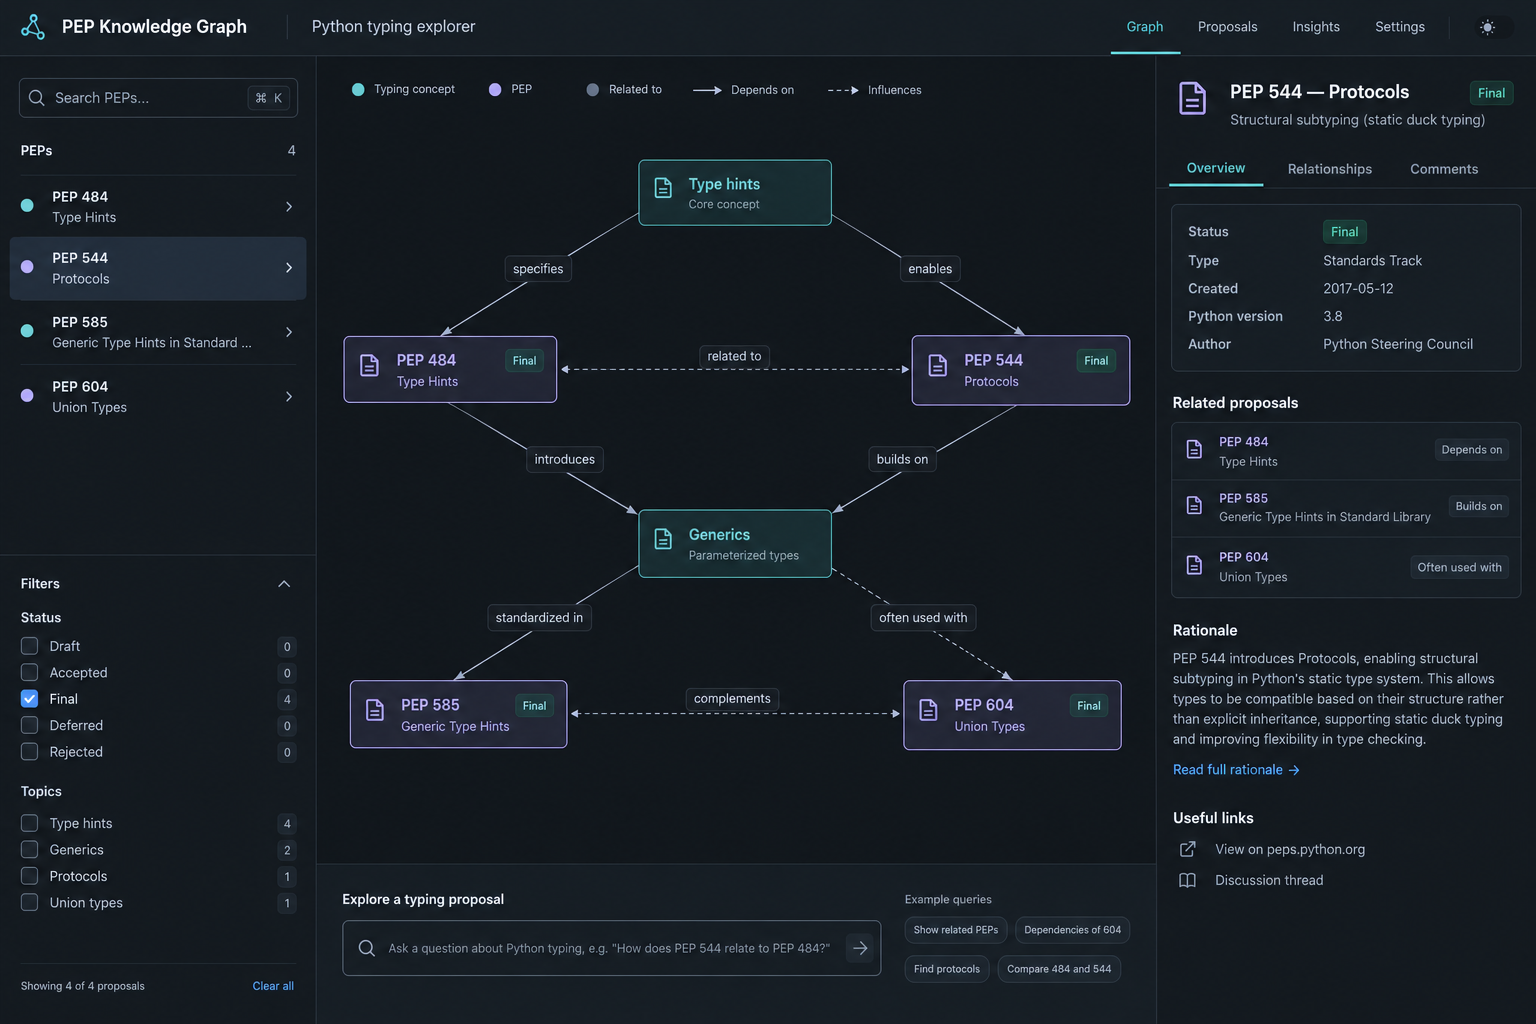Image resolution: width=1536 pixels, height=1024 pixels.
Task: Click the PEP Knowledge Graph logo icon
Action: [33, 27]
